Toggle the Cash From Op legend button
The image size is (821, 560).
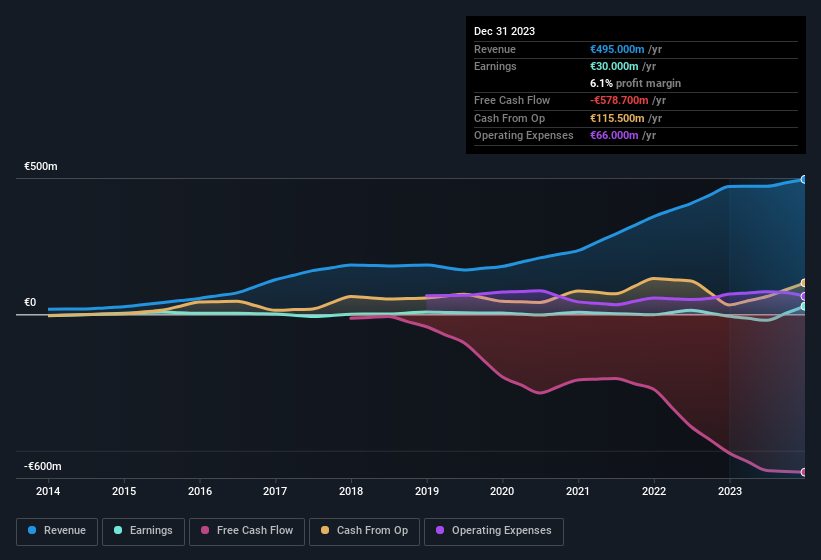(364, 531)
